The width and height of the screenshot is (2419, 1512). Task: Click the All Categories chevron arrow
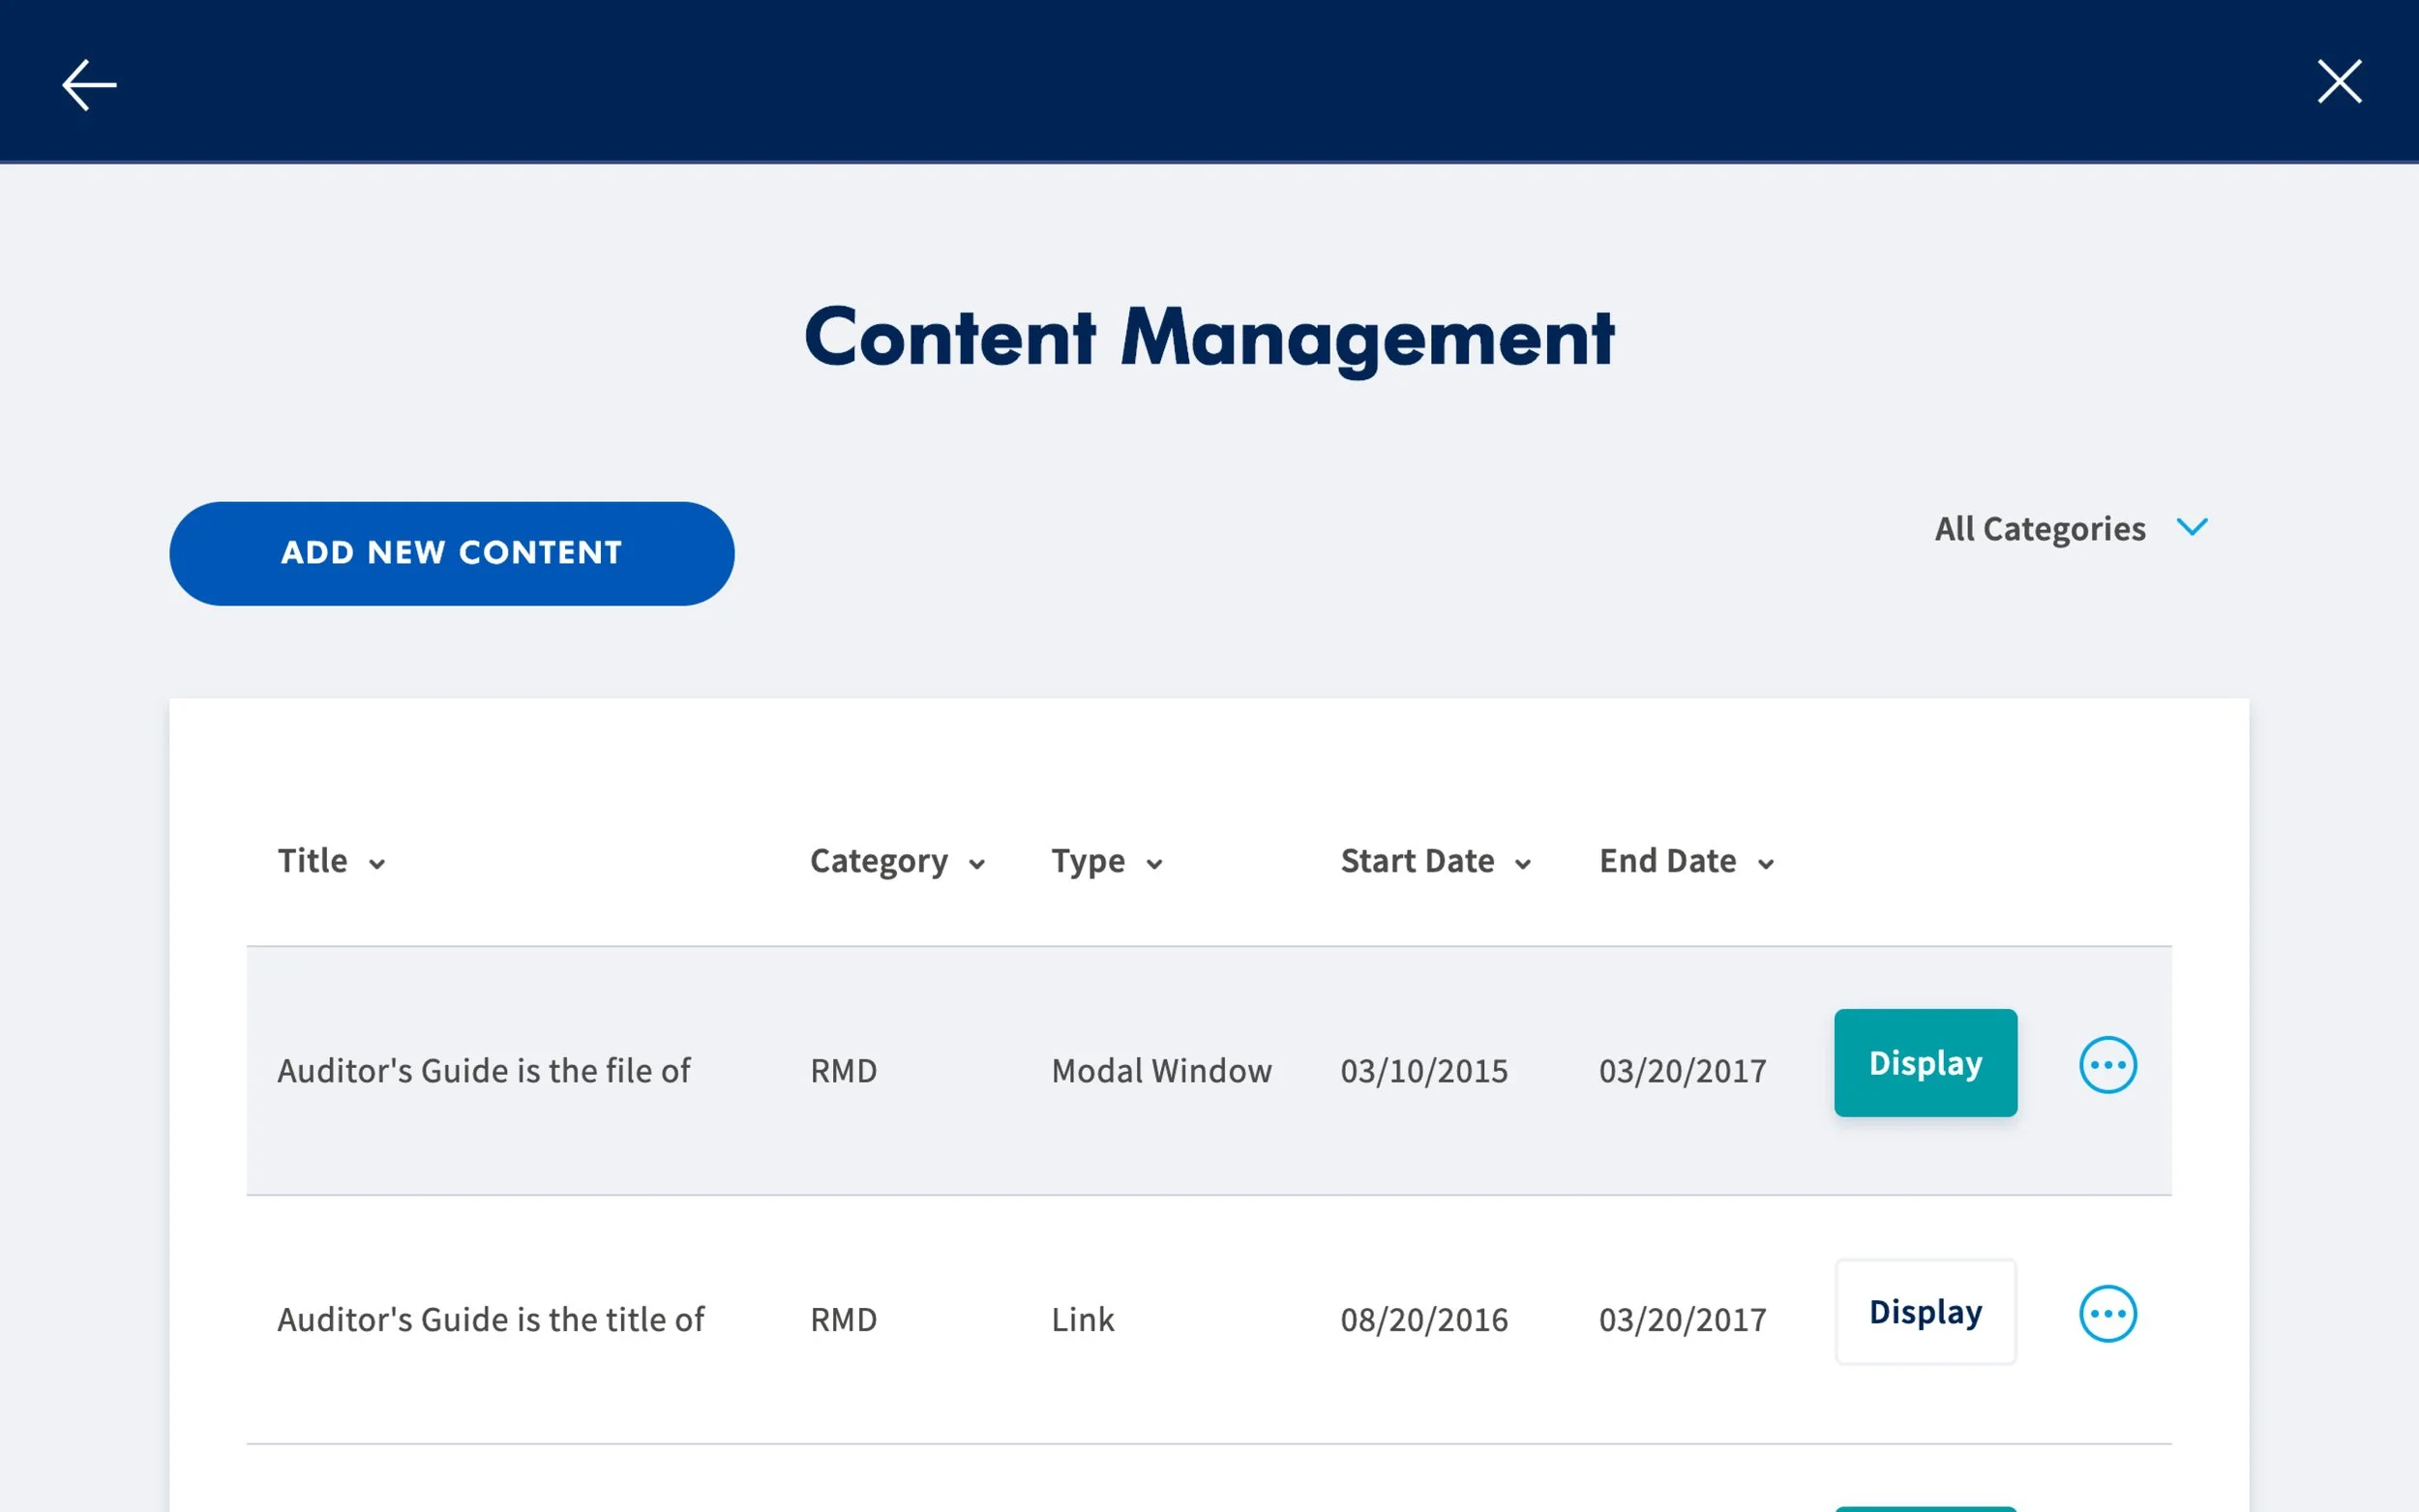[2191, 527]
